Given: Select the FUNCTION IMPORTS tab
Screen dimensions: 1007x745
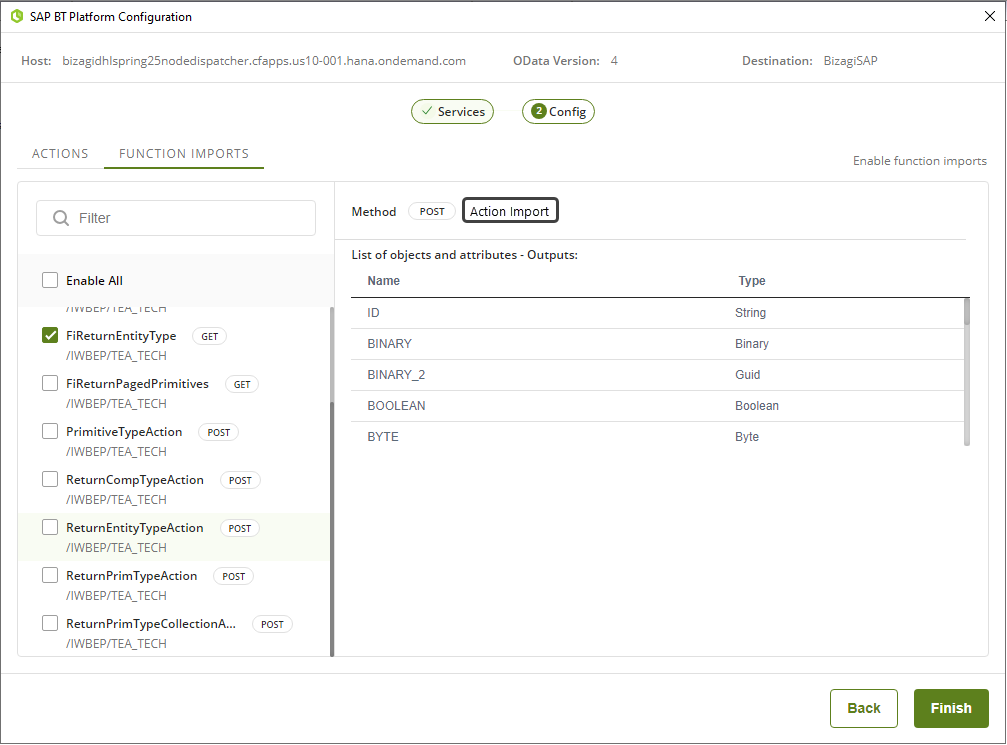Looking at the screenshot, I should (x=184, y=154).
